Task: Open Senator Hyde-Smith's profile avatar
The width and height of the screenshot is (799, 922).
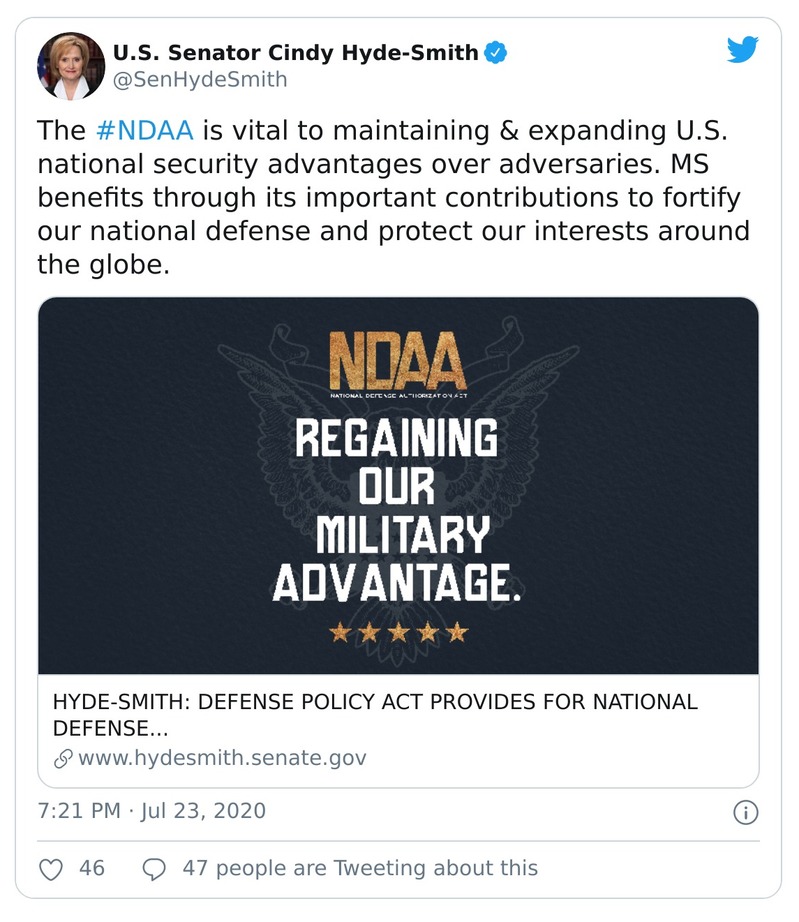Action: tap(71, 66)
